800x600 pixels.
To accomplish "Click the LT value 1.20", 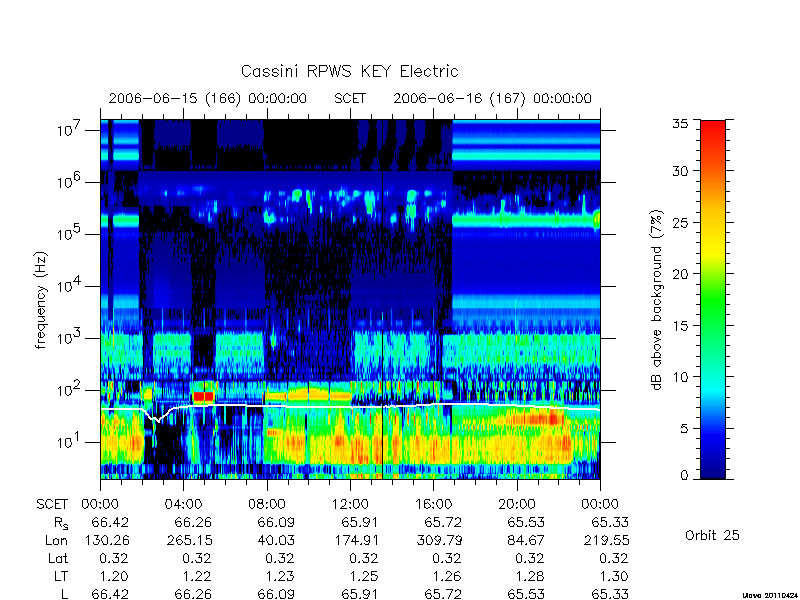I will pyautogui.click(x=113, y=576).
